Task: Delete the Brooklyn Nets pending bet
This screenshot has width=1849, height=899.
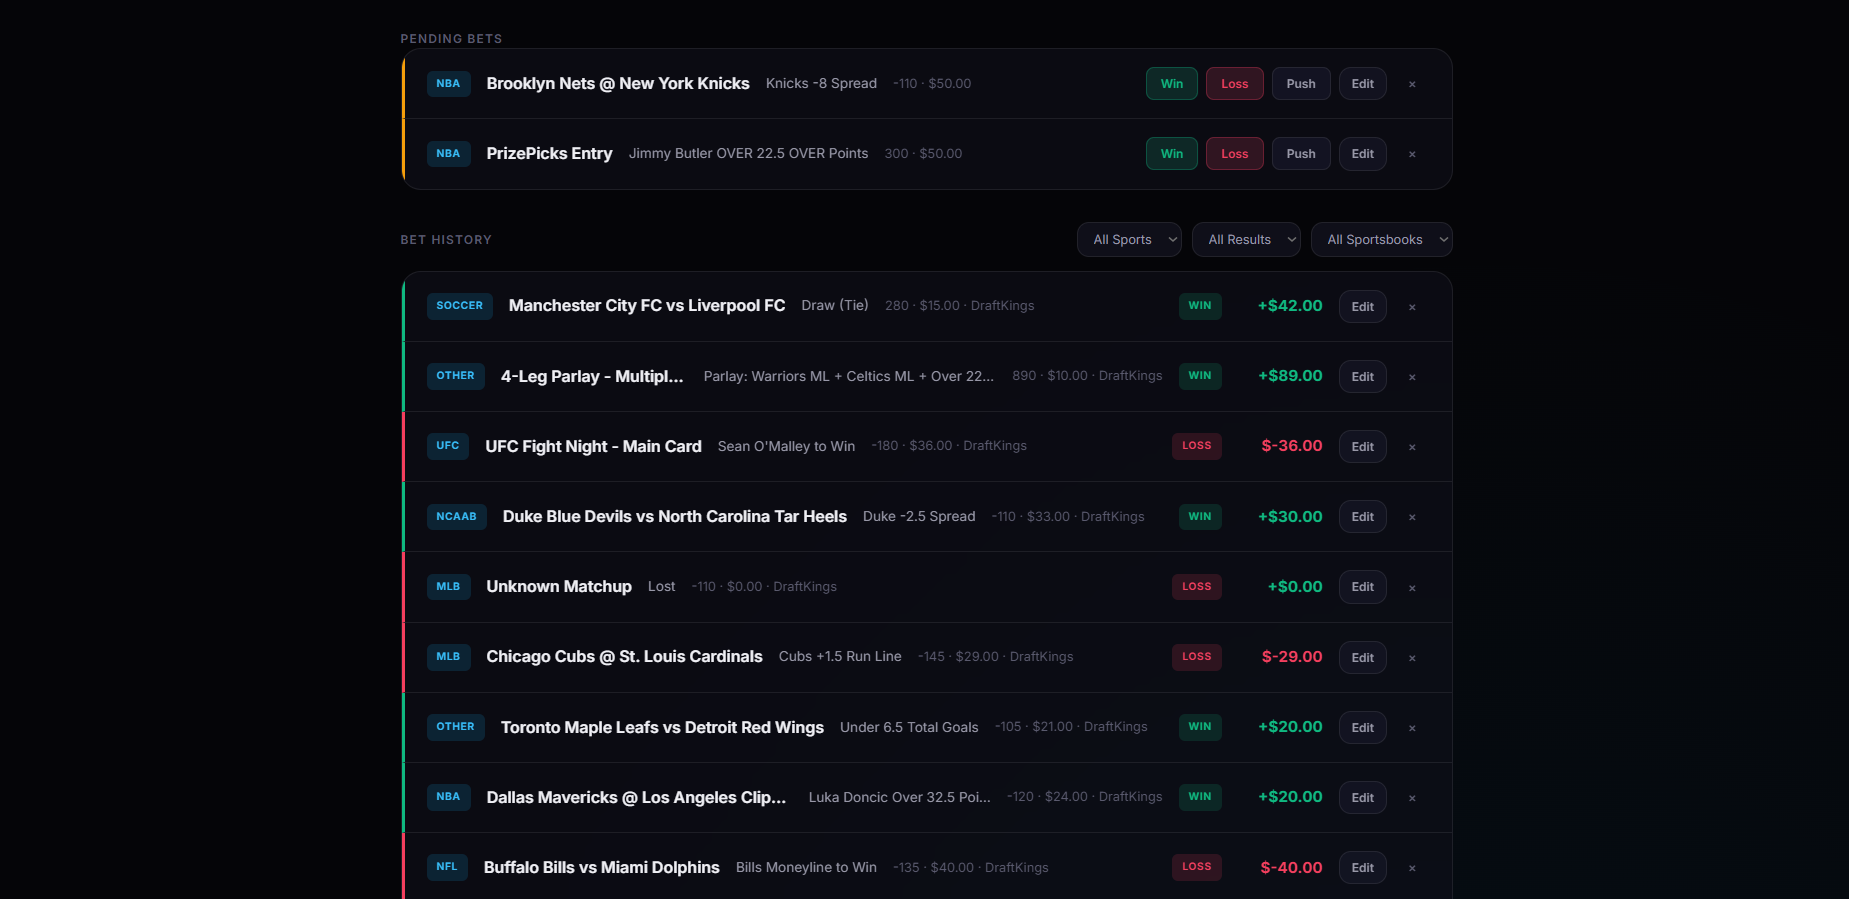Action: [1412, 84]
